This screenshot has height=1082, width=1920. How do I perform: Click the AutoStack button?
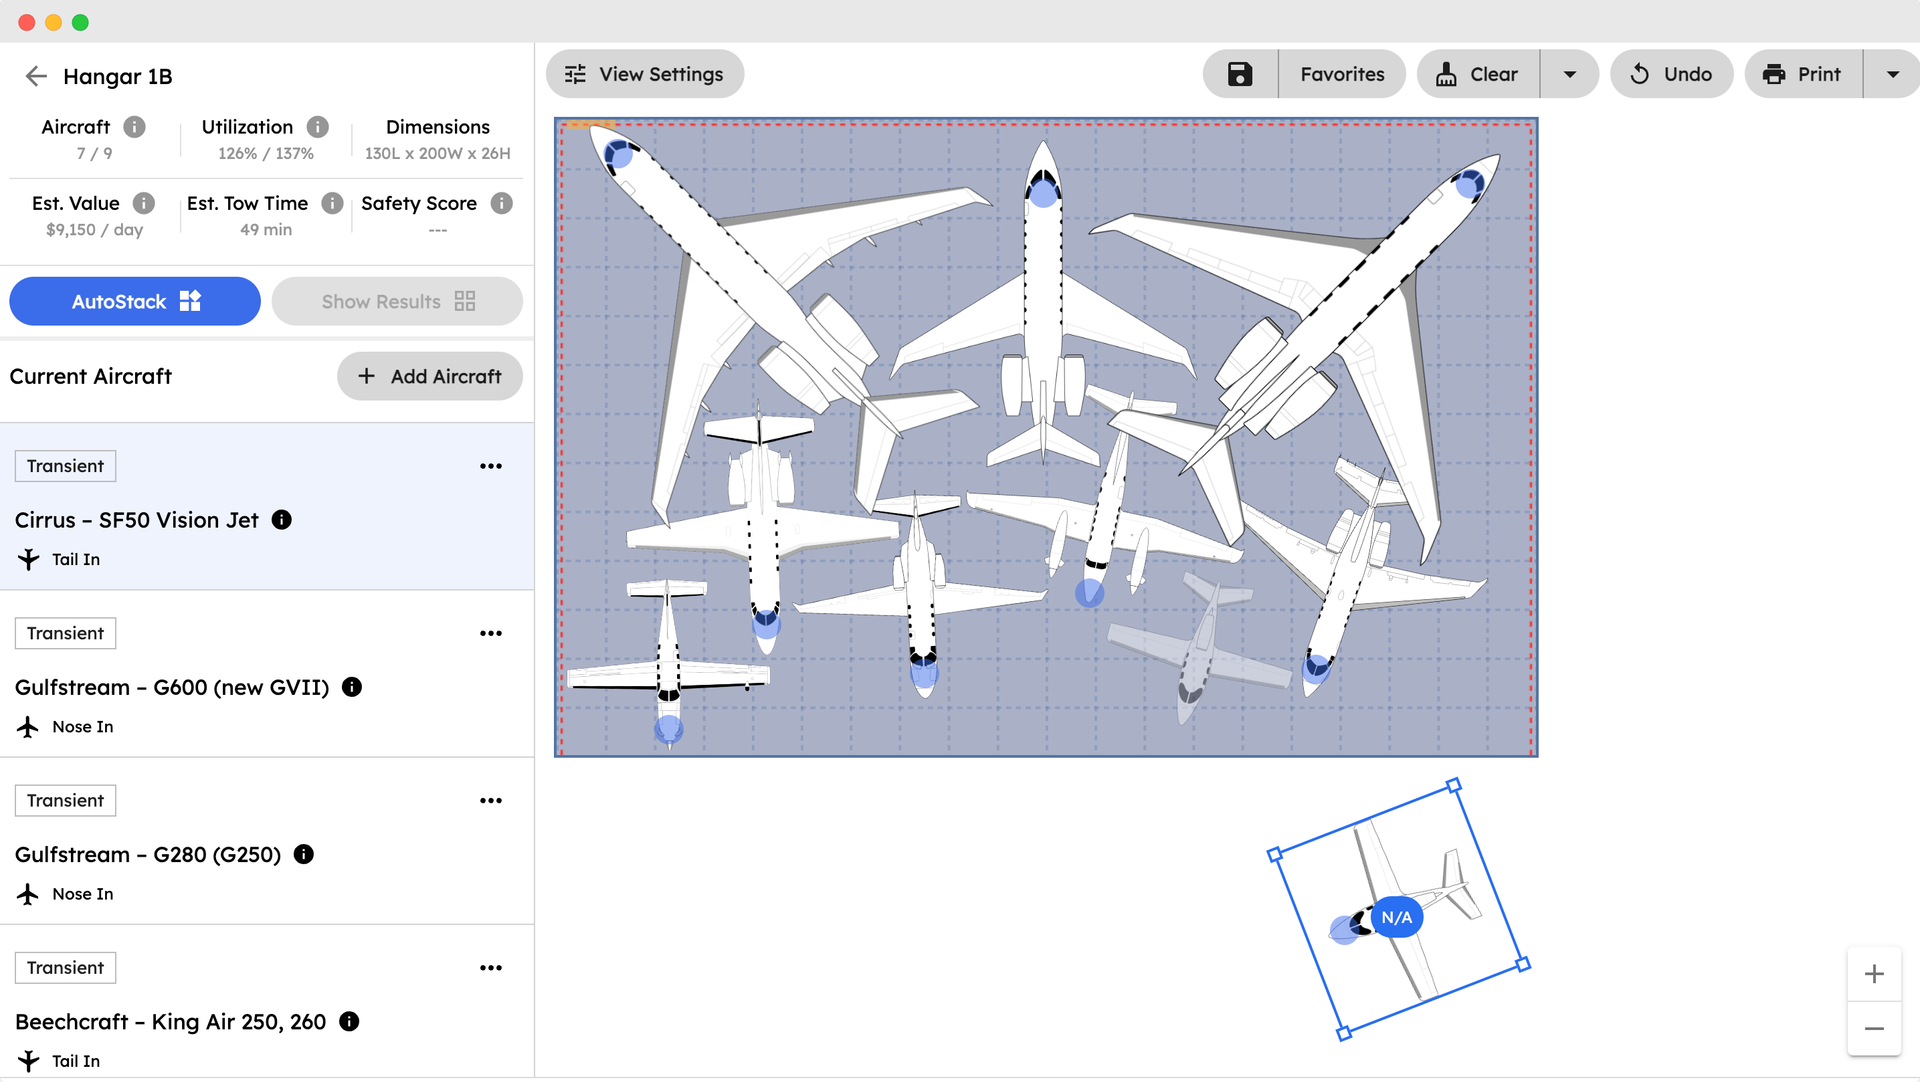[x=135, y=301]
